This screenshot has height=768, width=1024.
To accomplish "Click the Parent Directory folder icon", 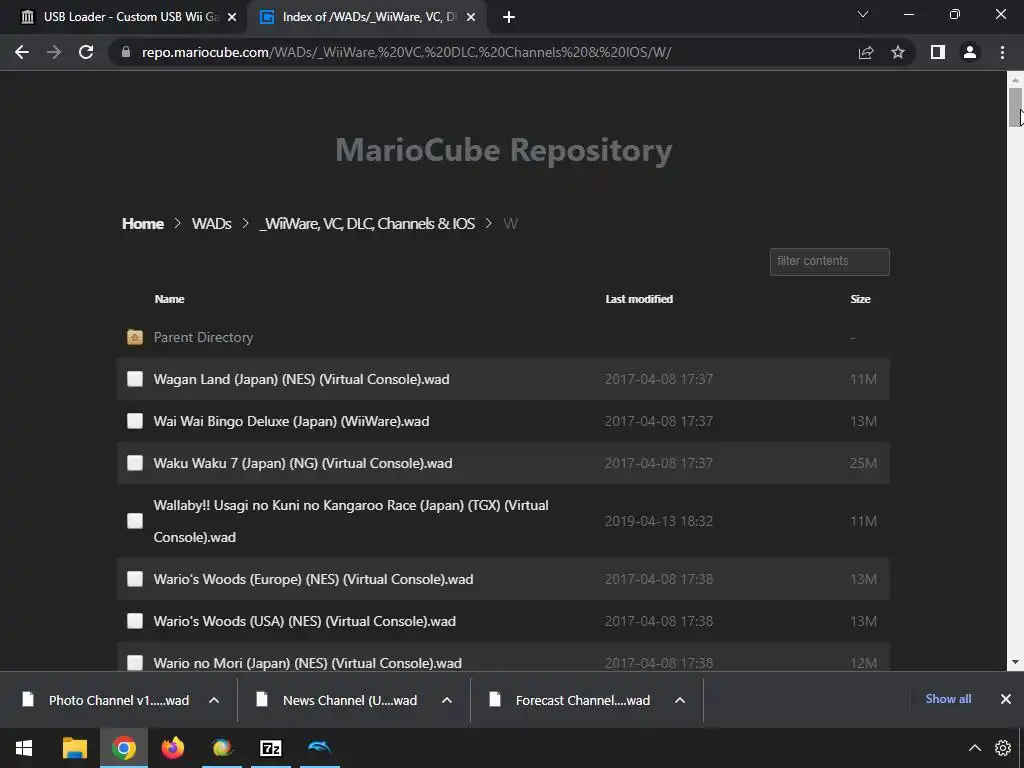I will coord(135,337).
